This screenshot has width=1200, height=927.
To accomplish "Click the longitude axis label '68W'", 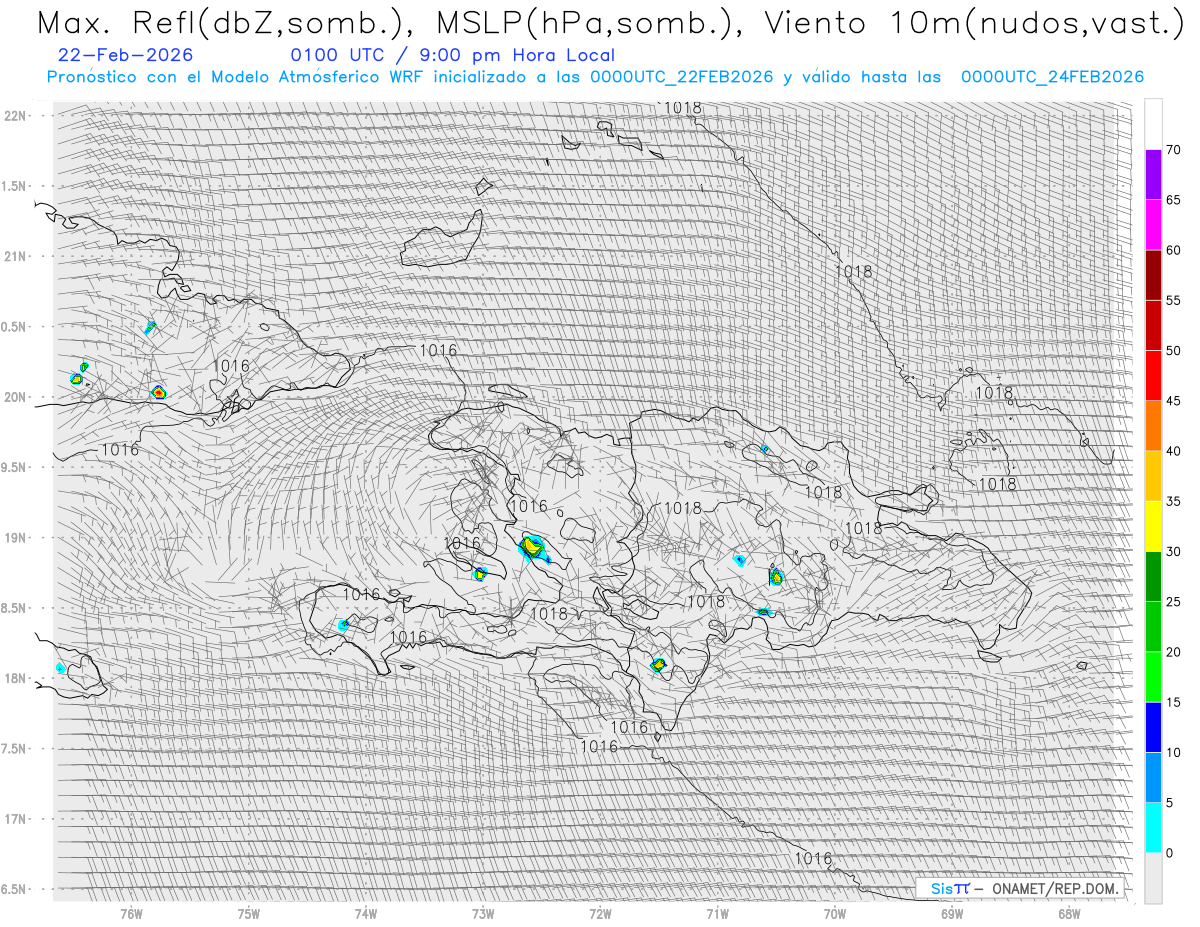I will click(x=1068, y=915).
